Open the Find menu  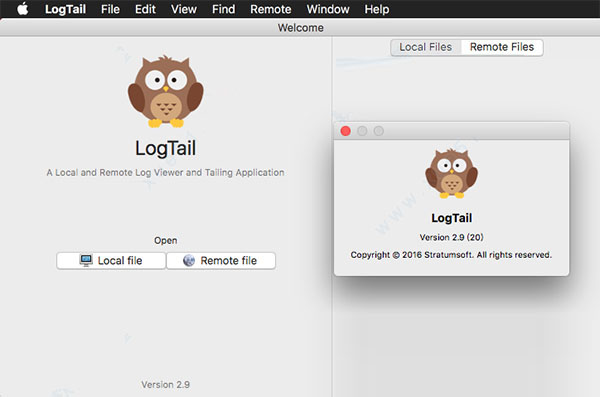[x=223, y=9]
